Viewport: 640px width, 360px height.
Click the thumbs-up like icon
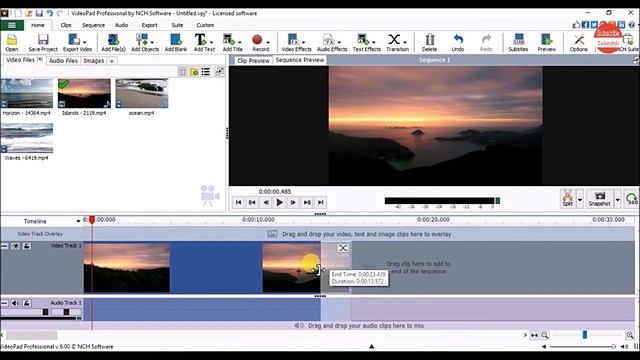coord(576,25)
